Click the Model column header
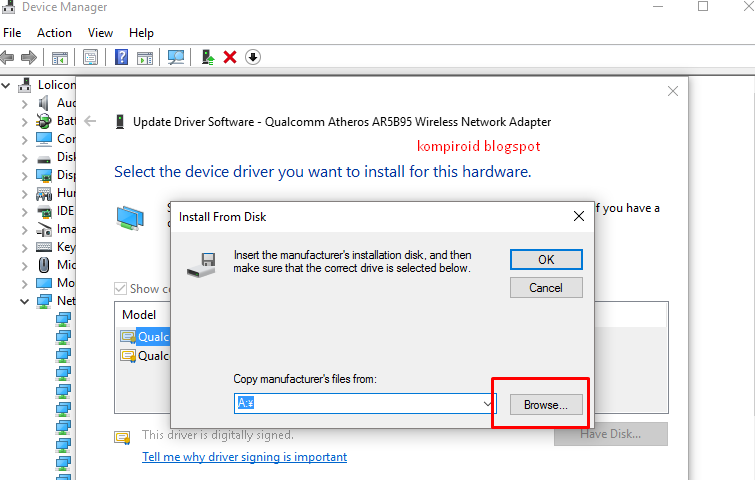755x480 pixels. (x=139, y=314)
